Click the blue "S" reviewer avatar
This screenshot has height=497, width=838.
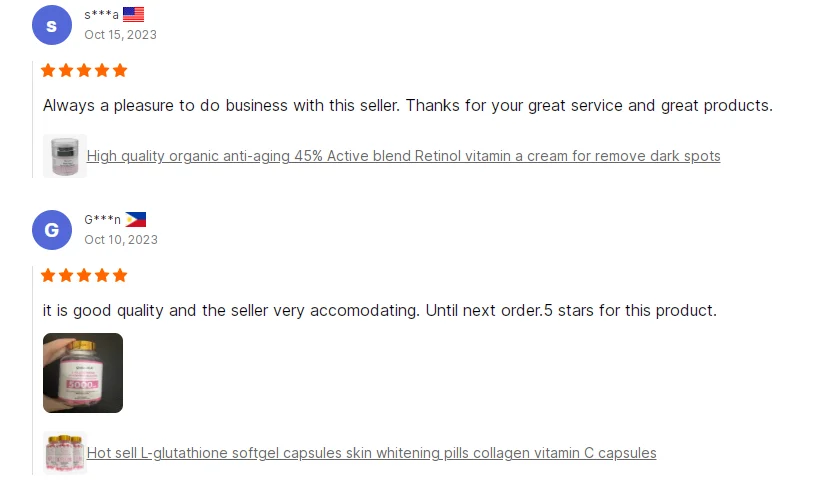coord(52,25)
